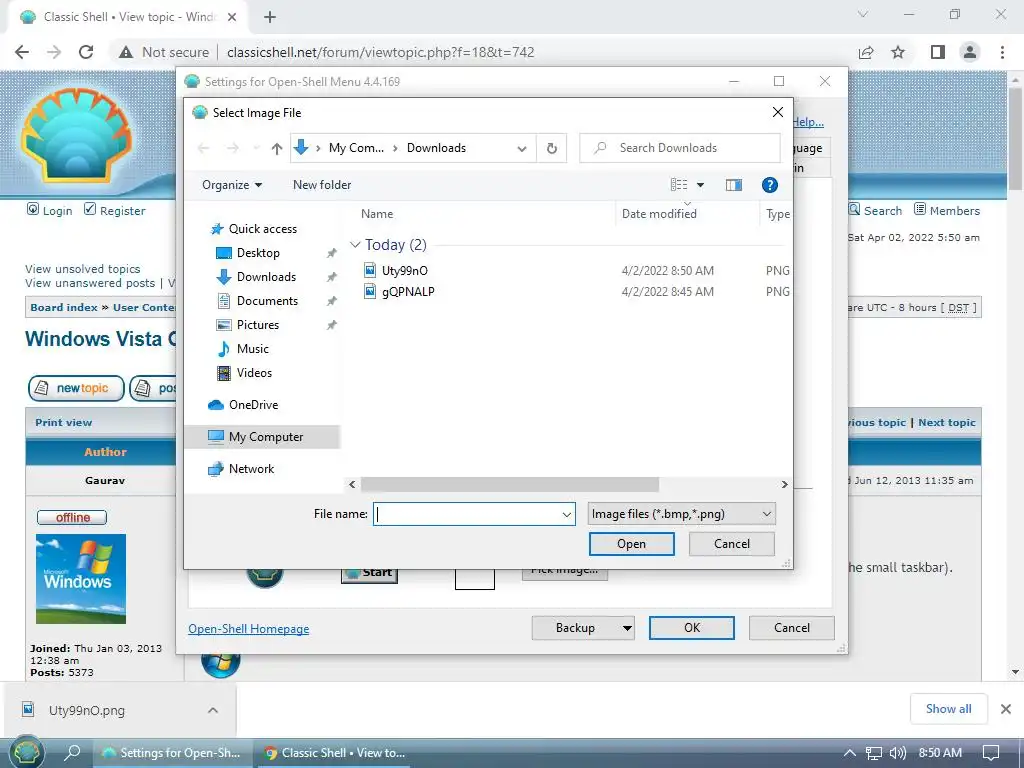Select the gQPNALP image file icon
The height and width of the screenshot is (768, 1024).
(370, 291)
